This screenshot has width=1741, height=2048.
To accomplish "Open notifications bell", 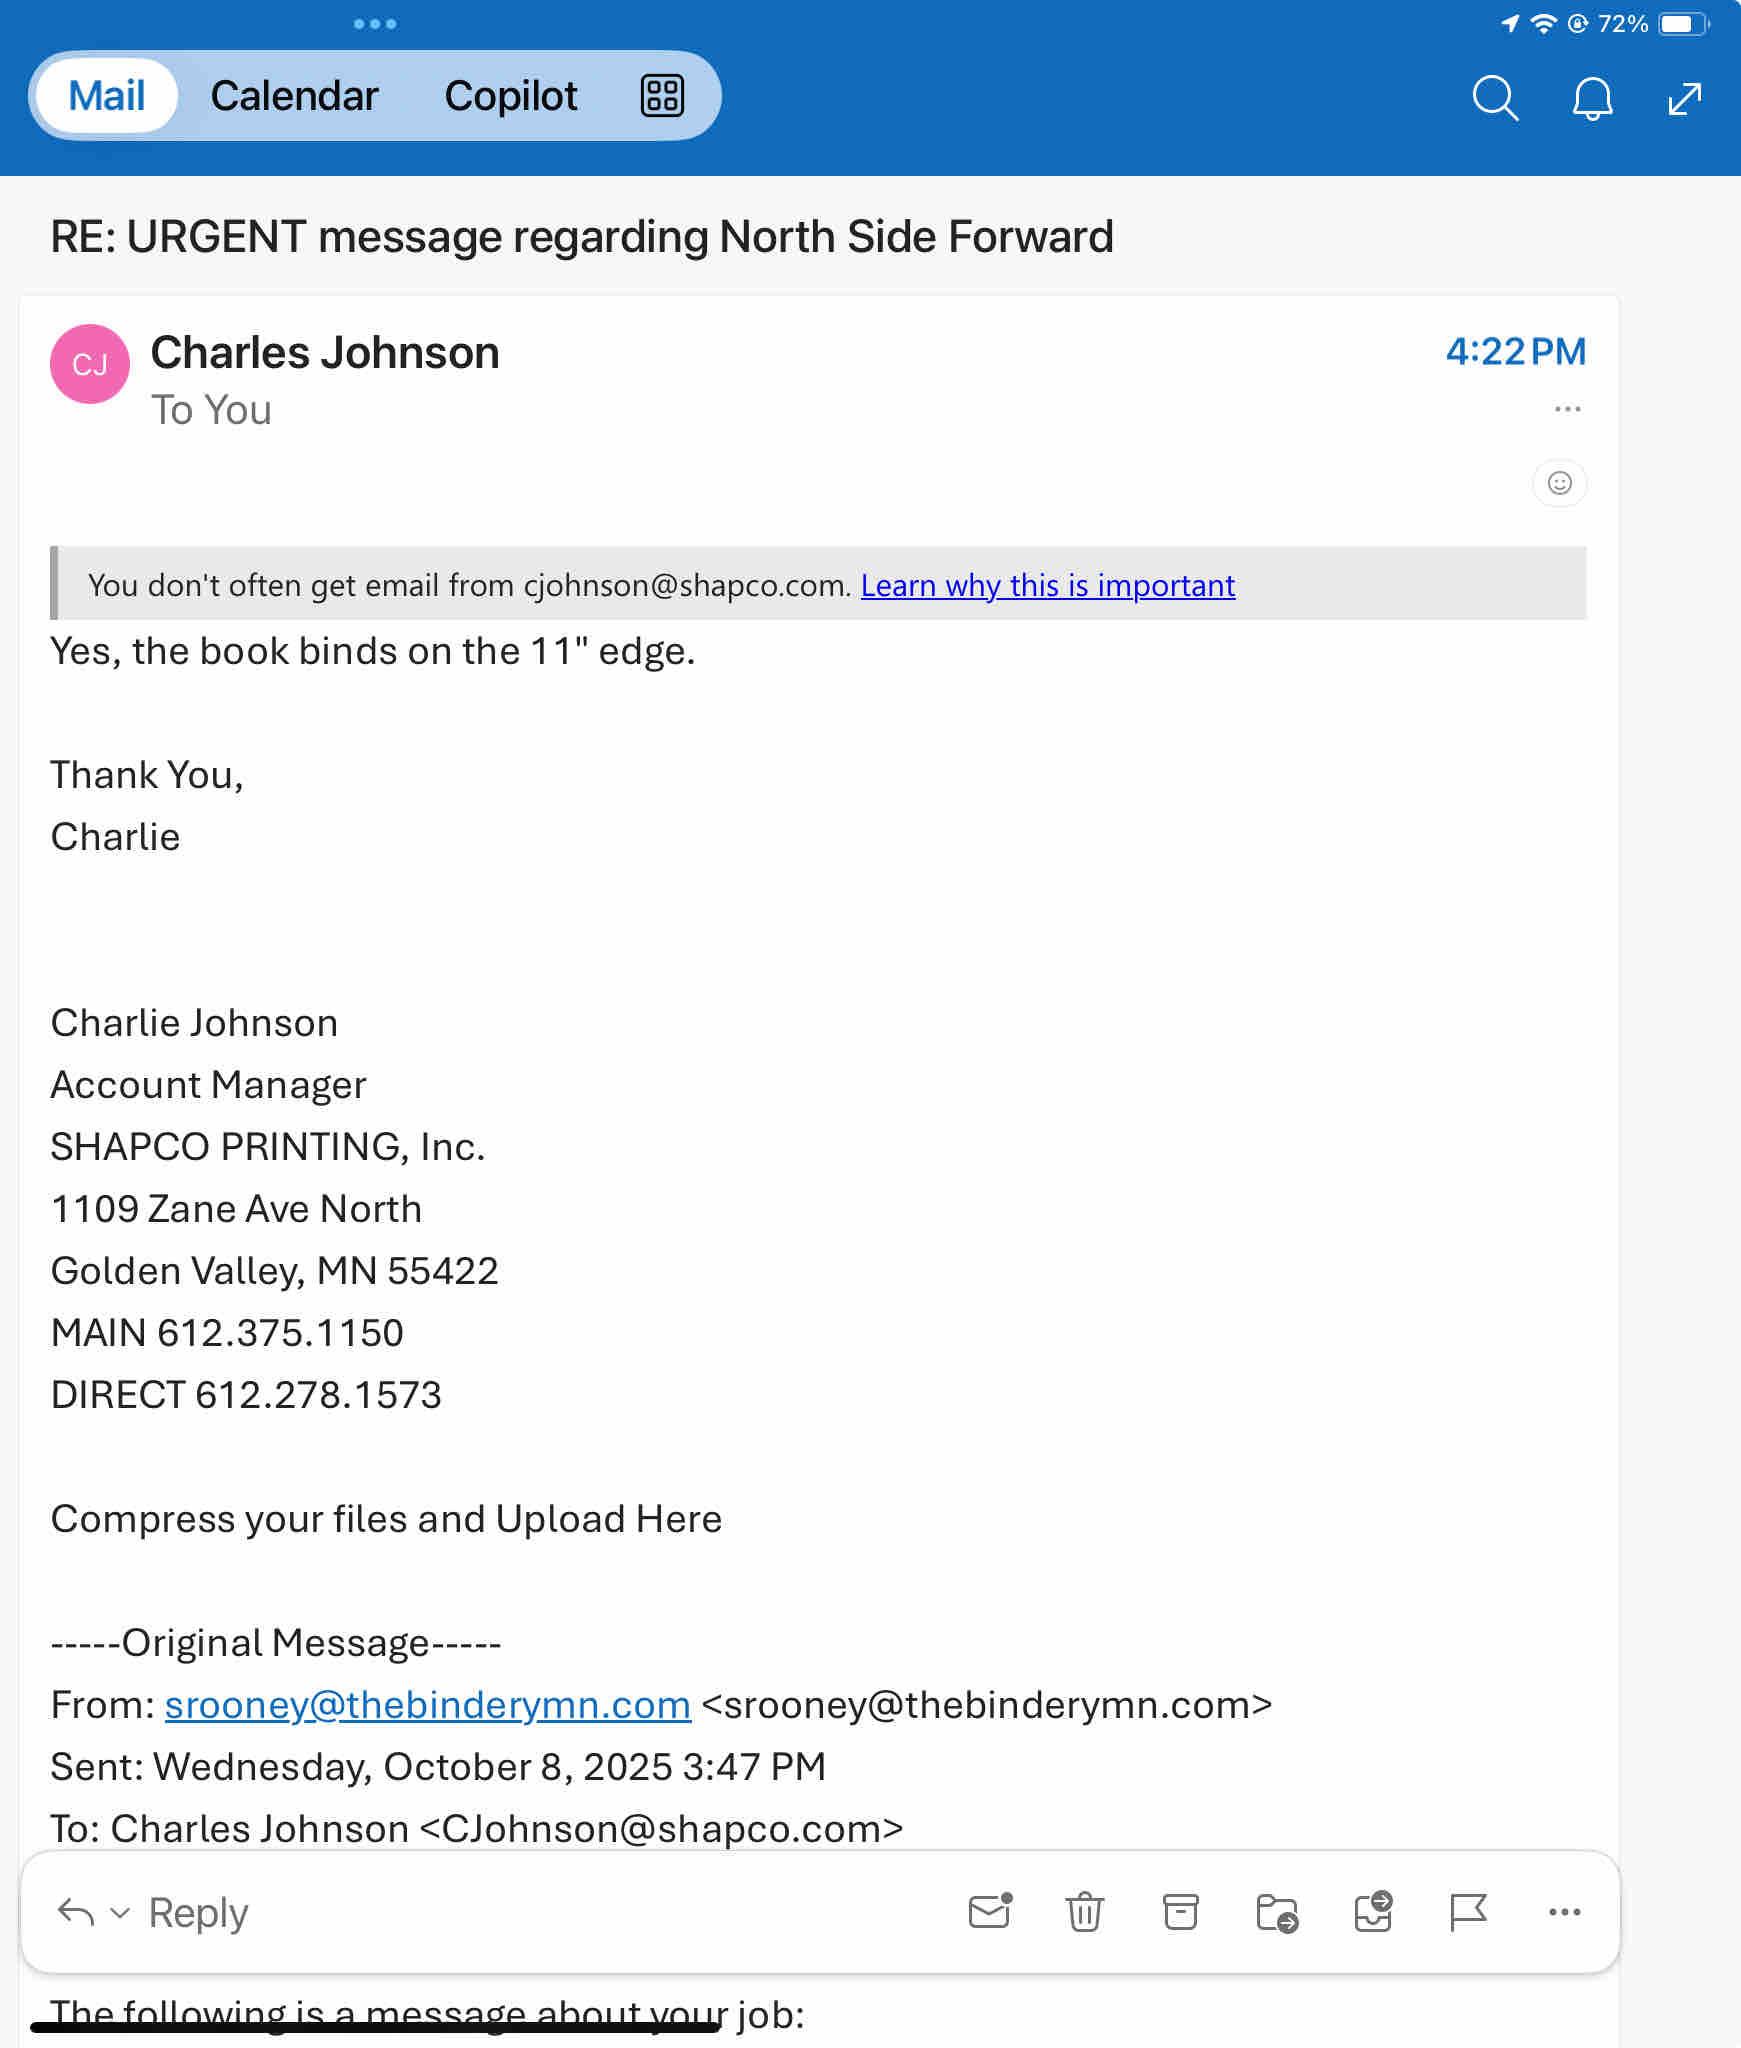I will coord(1592,98).
